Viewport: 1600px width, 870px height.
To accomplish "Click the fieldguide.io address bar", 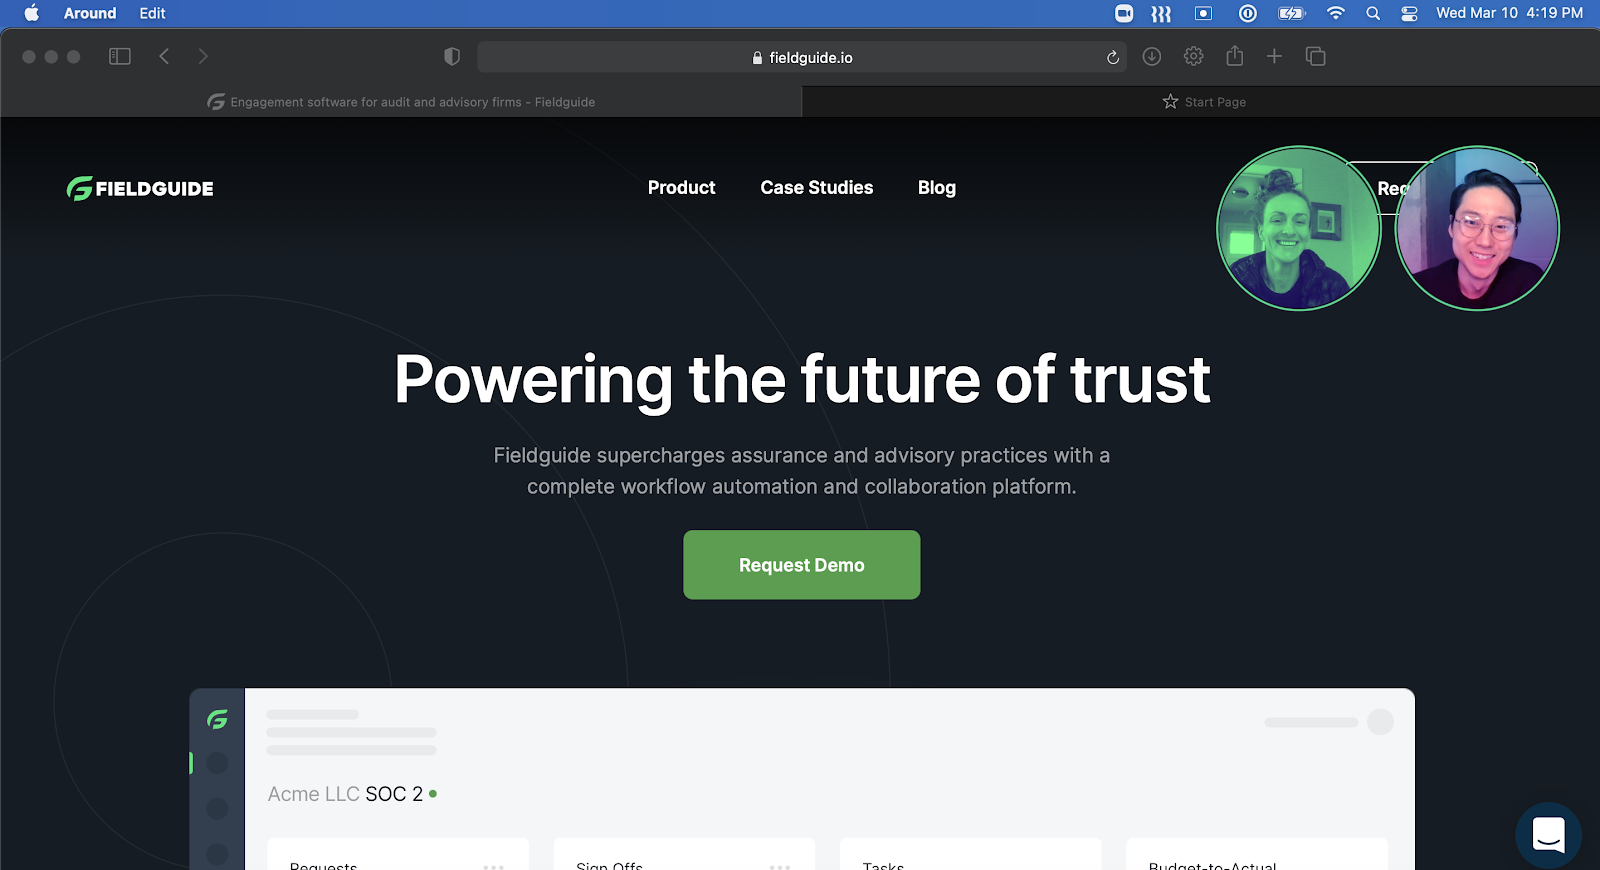I will pyautogui.click(x=802, y=57).
